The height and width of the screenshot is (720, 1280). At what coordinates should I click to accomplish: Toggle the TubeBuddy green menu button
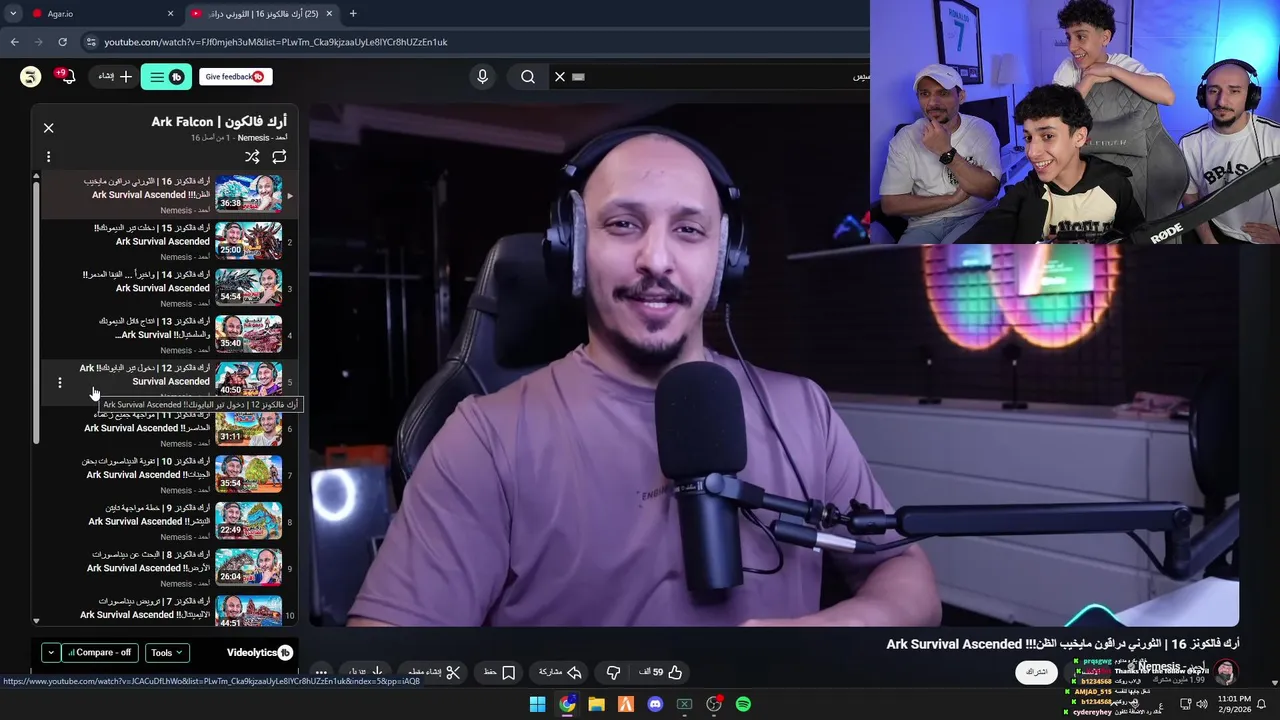(166, 77)
